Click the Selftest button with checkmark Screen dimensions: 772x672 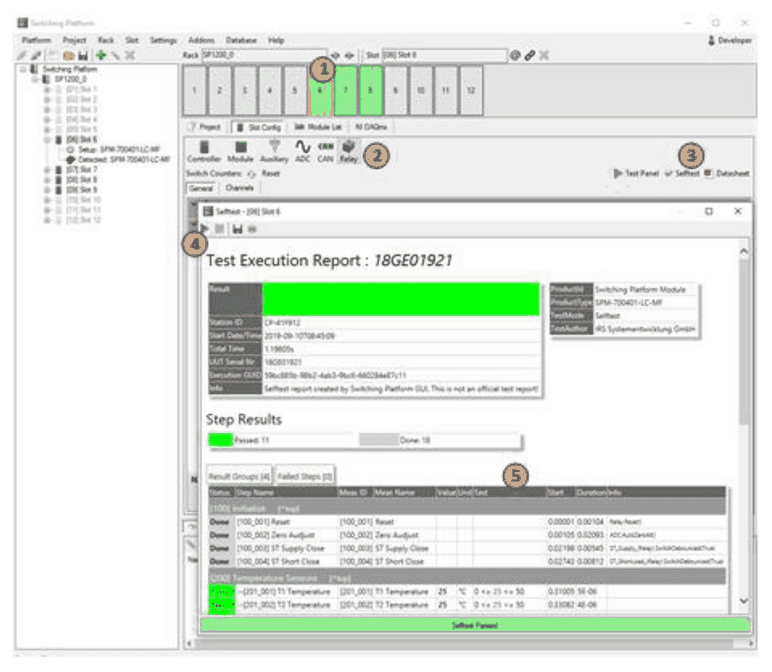(x=681, y=173)
